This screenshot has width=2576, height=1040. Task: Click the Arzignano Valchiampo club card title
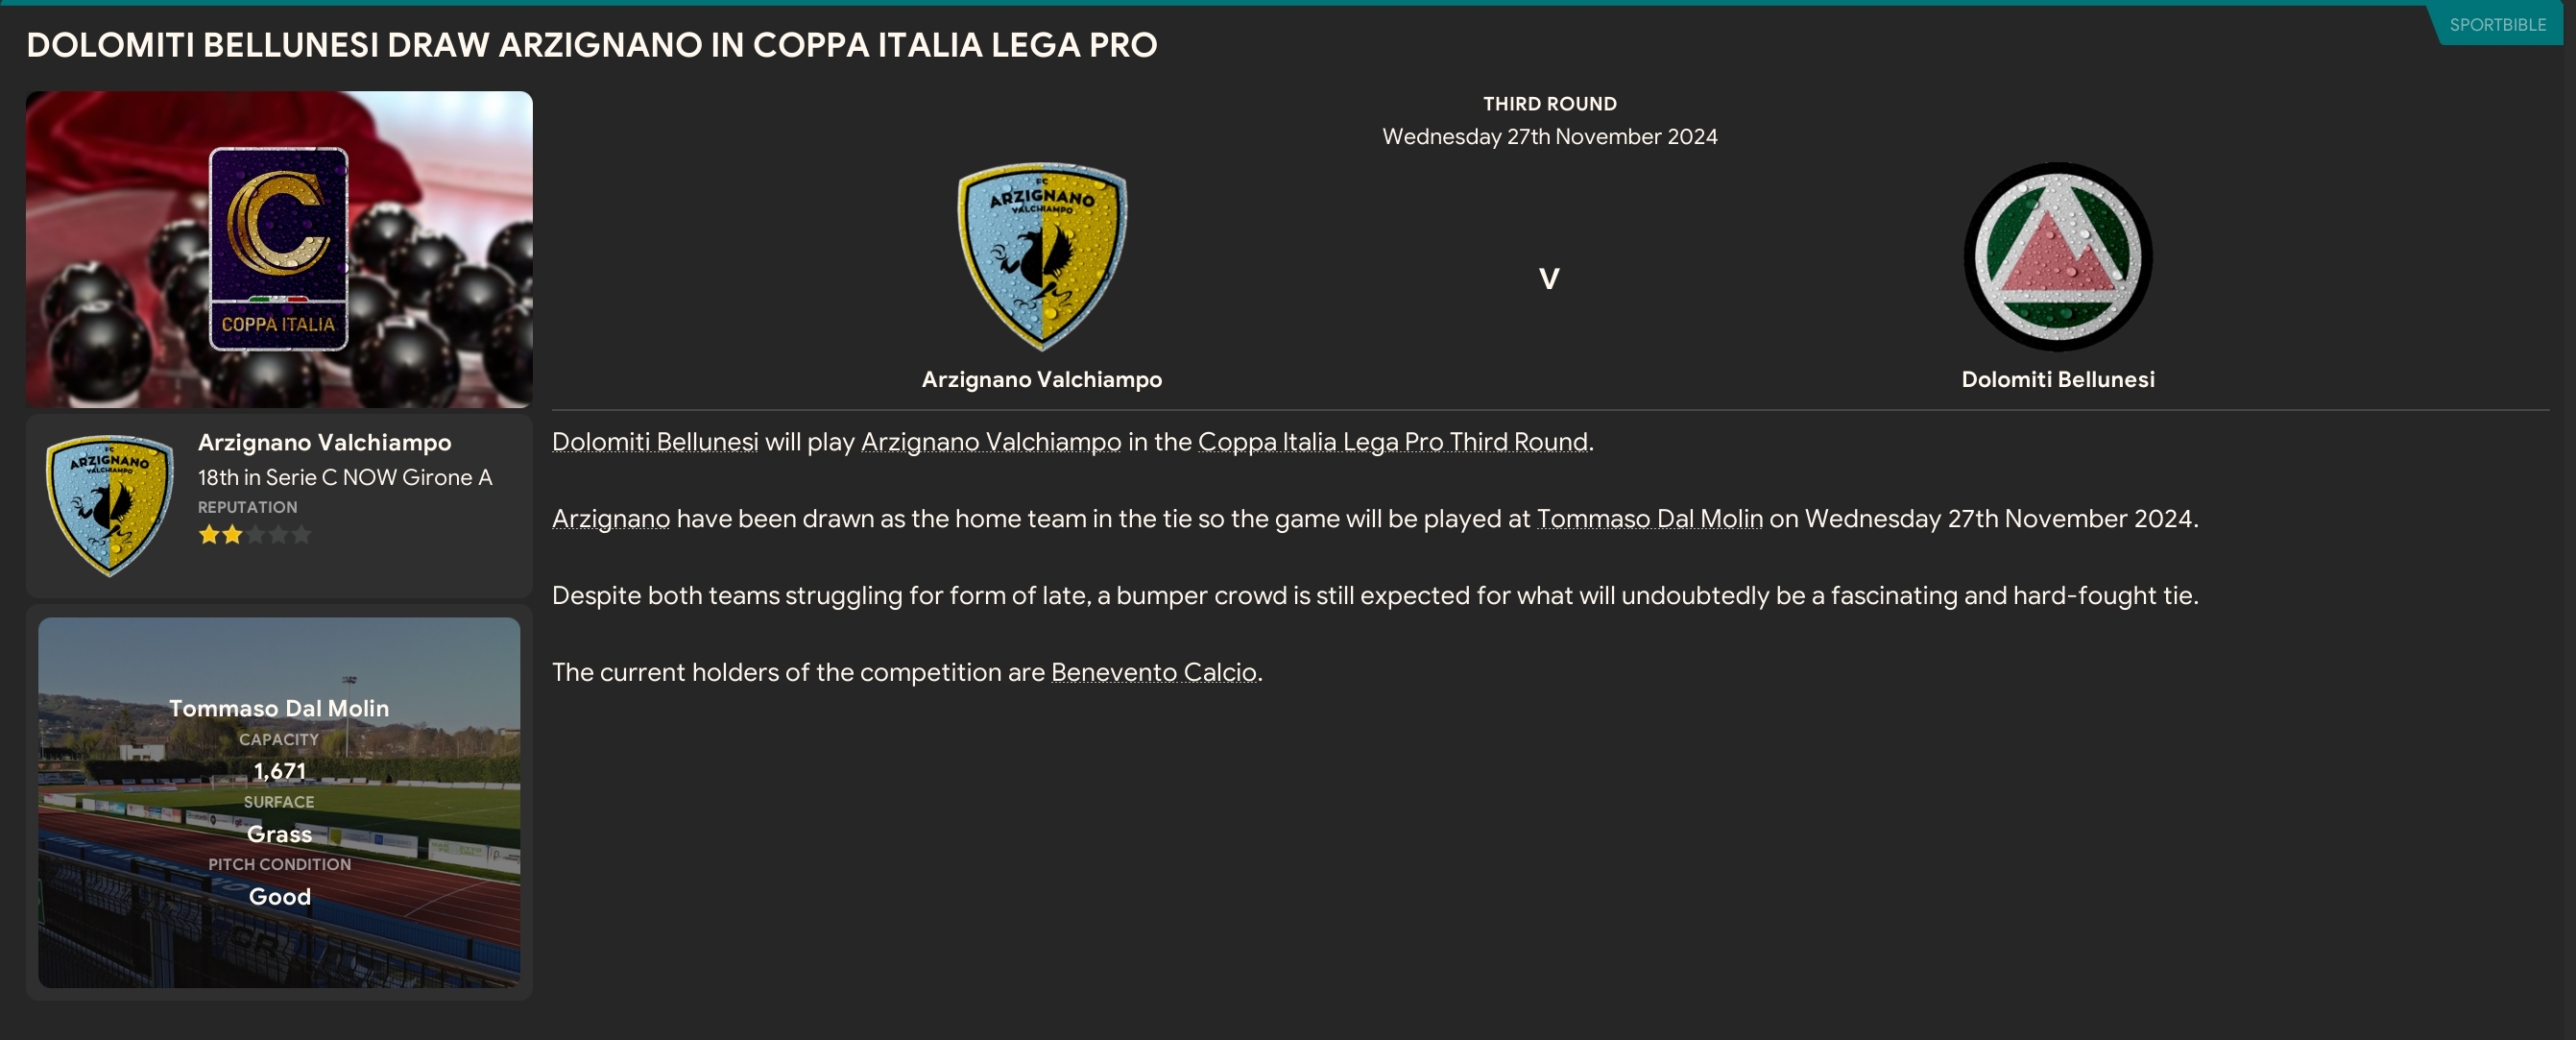[324, 442]
